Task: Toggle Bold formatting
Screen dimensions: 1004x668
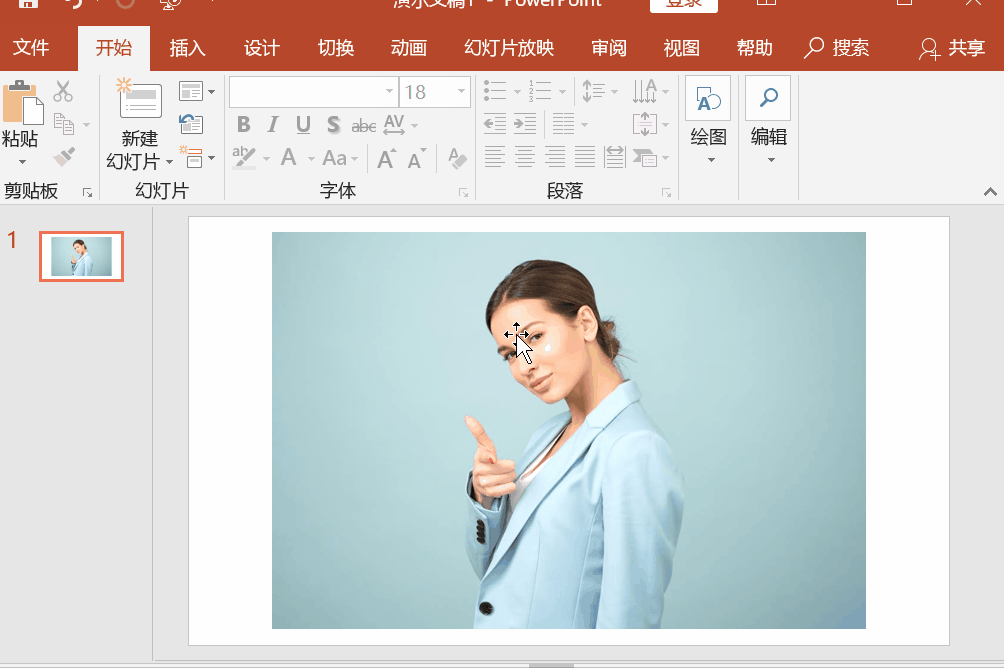Action: click(x=243, y=124)
